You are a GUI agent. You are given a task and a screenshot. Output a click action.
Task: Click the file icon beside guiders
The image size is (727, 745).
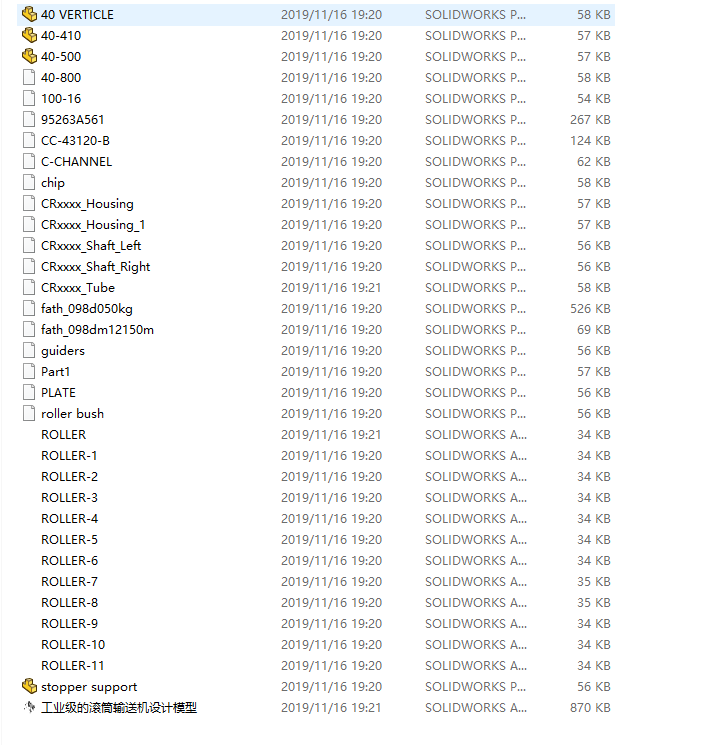pos(29,351)
